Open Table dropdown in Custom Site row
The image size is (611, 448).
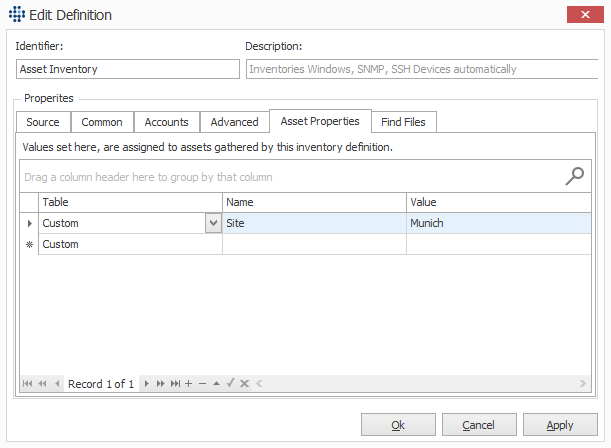213,223
